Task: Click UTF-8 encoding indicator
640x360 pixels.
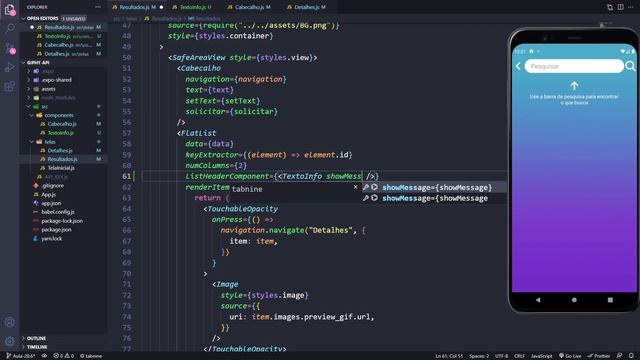Action: 501,356
